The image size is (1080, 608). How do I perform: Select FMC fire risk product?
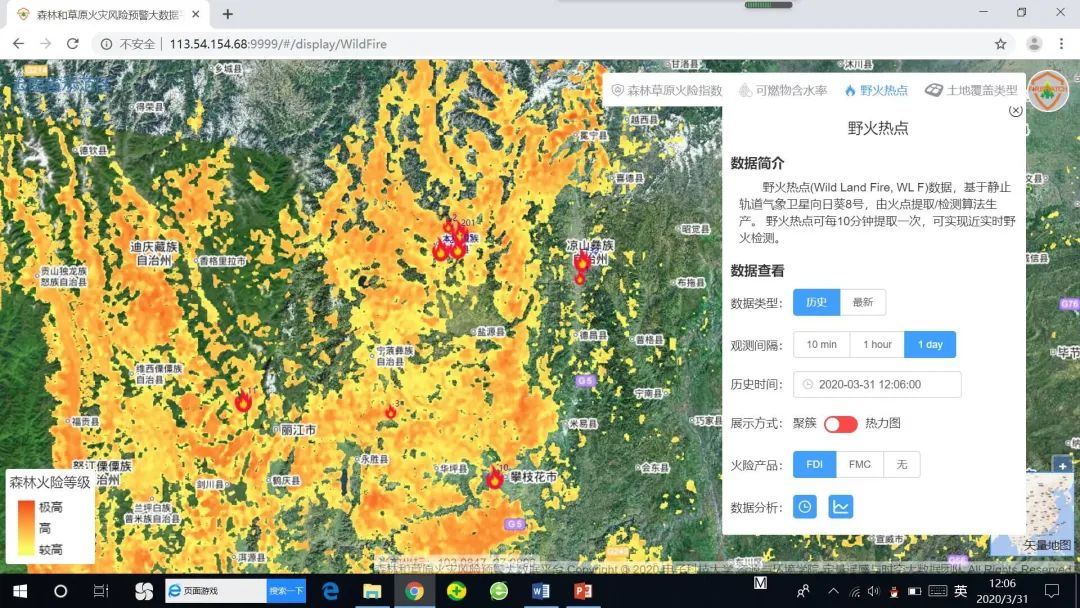point(860,465)
